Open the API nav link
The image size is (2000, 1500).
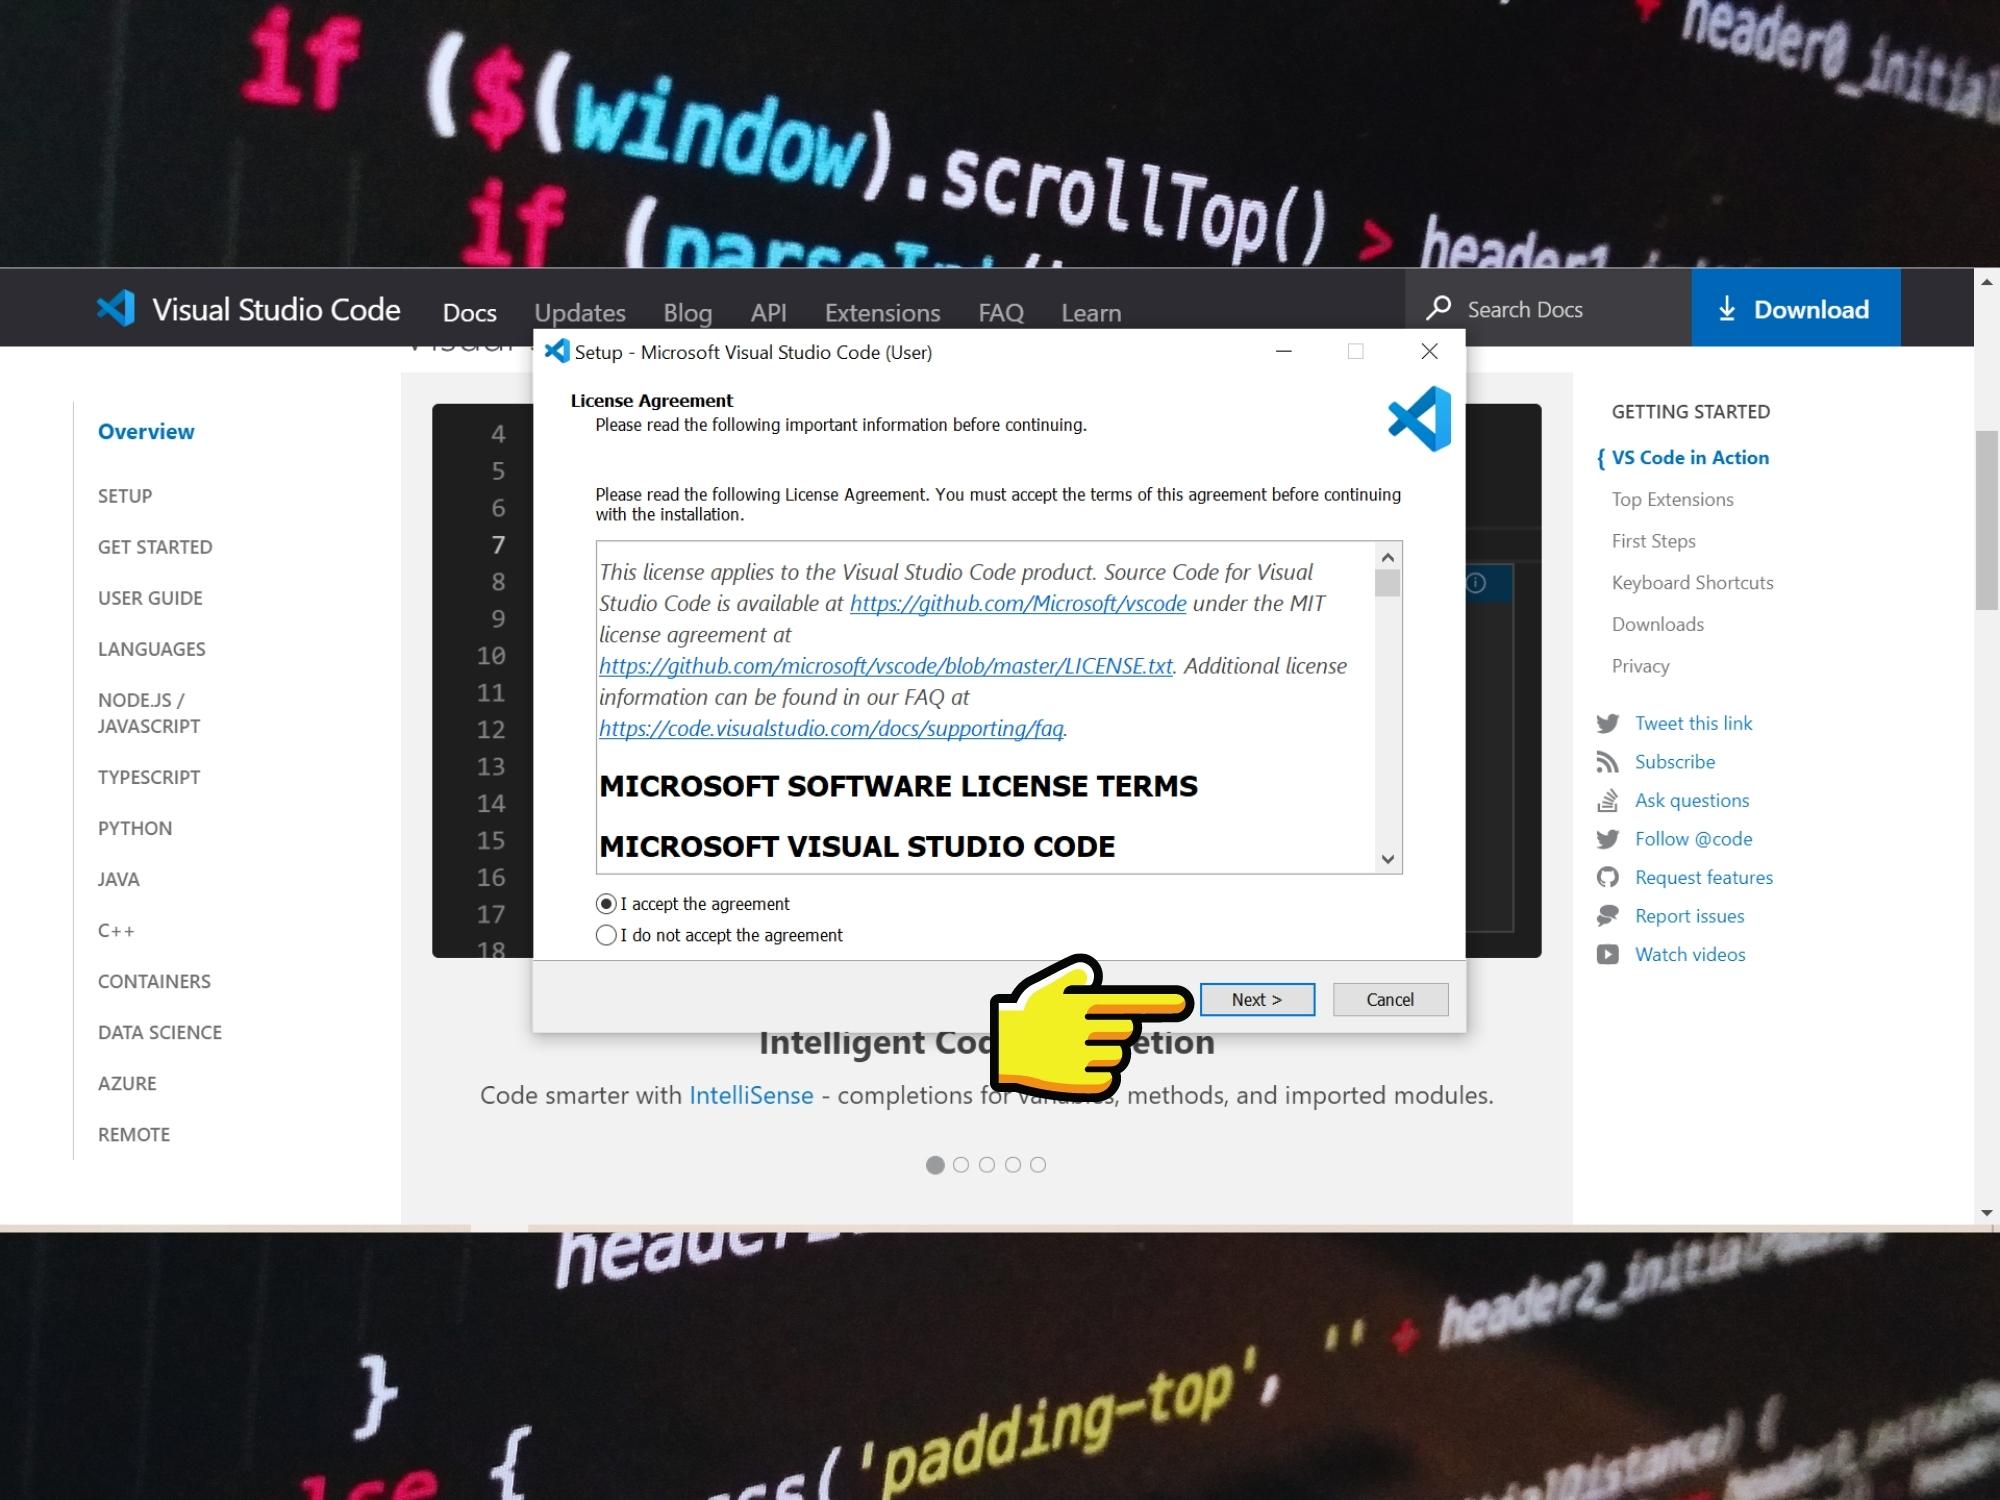tap(769, 313)
